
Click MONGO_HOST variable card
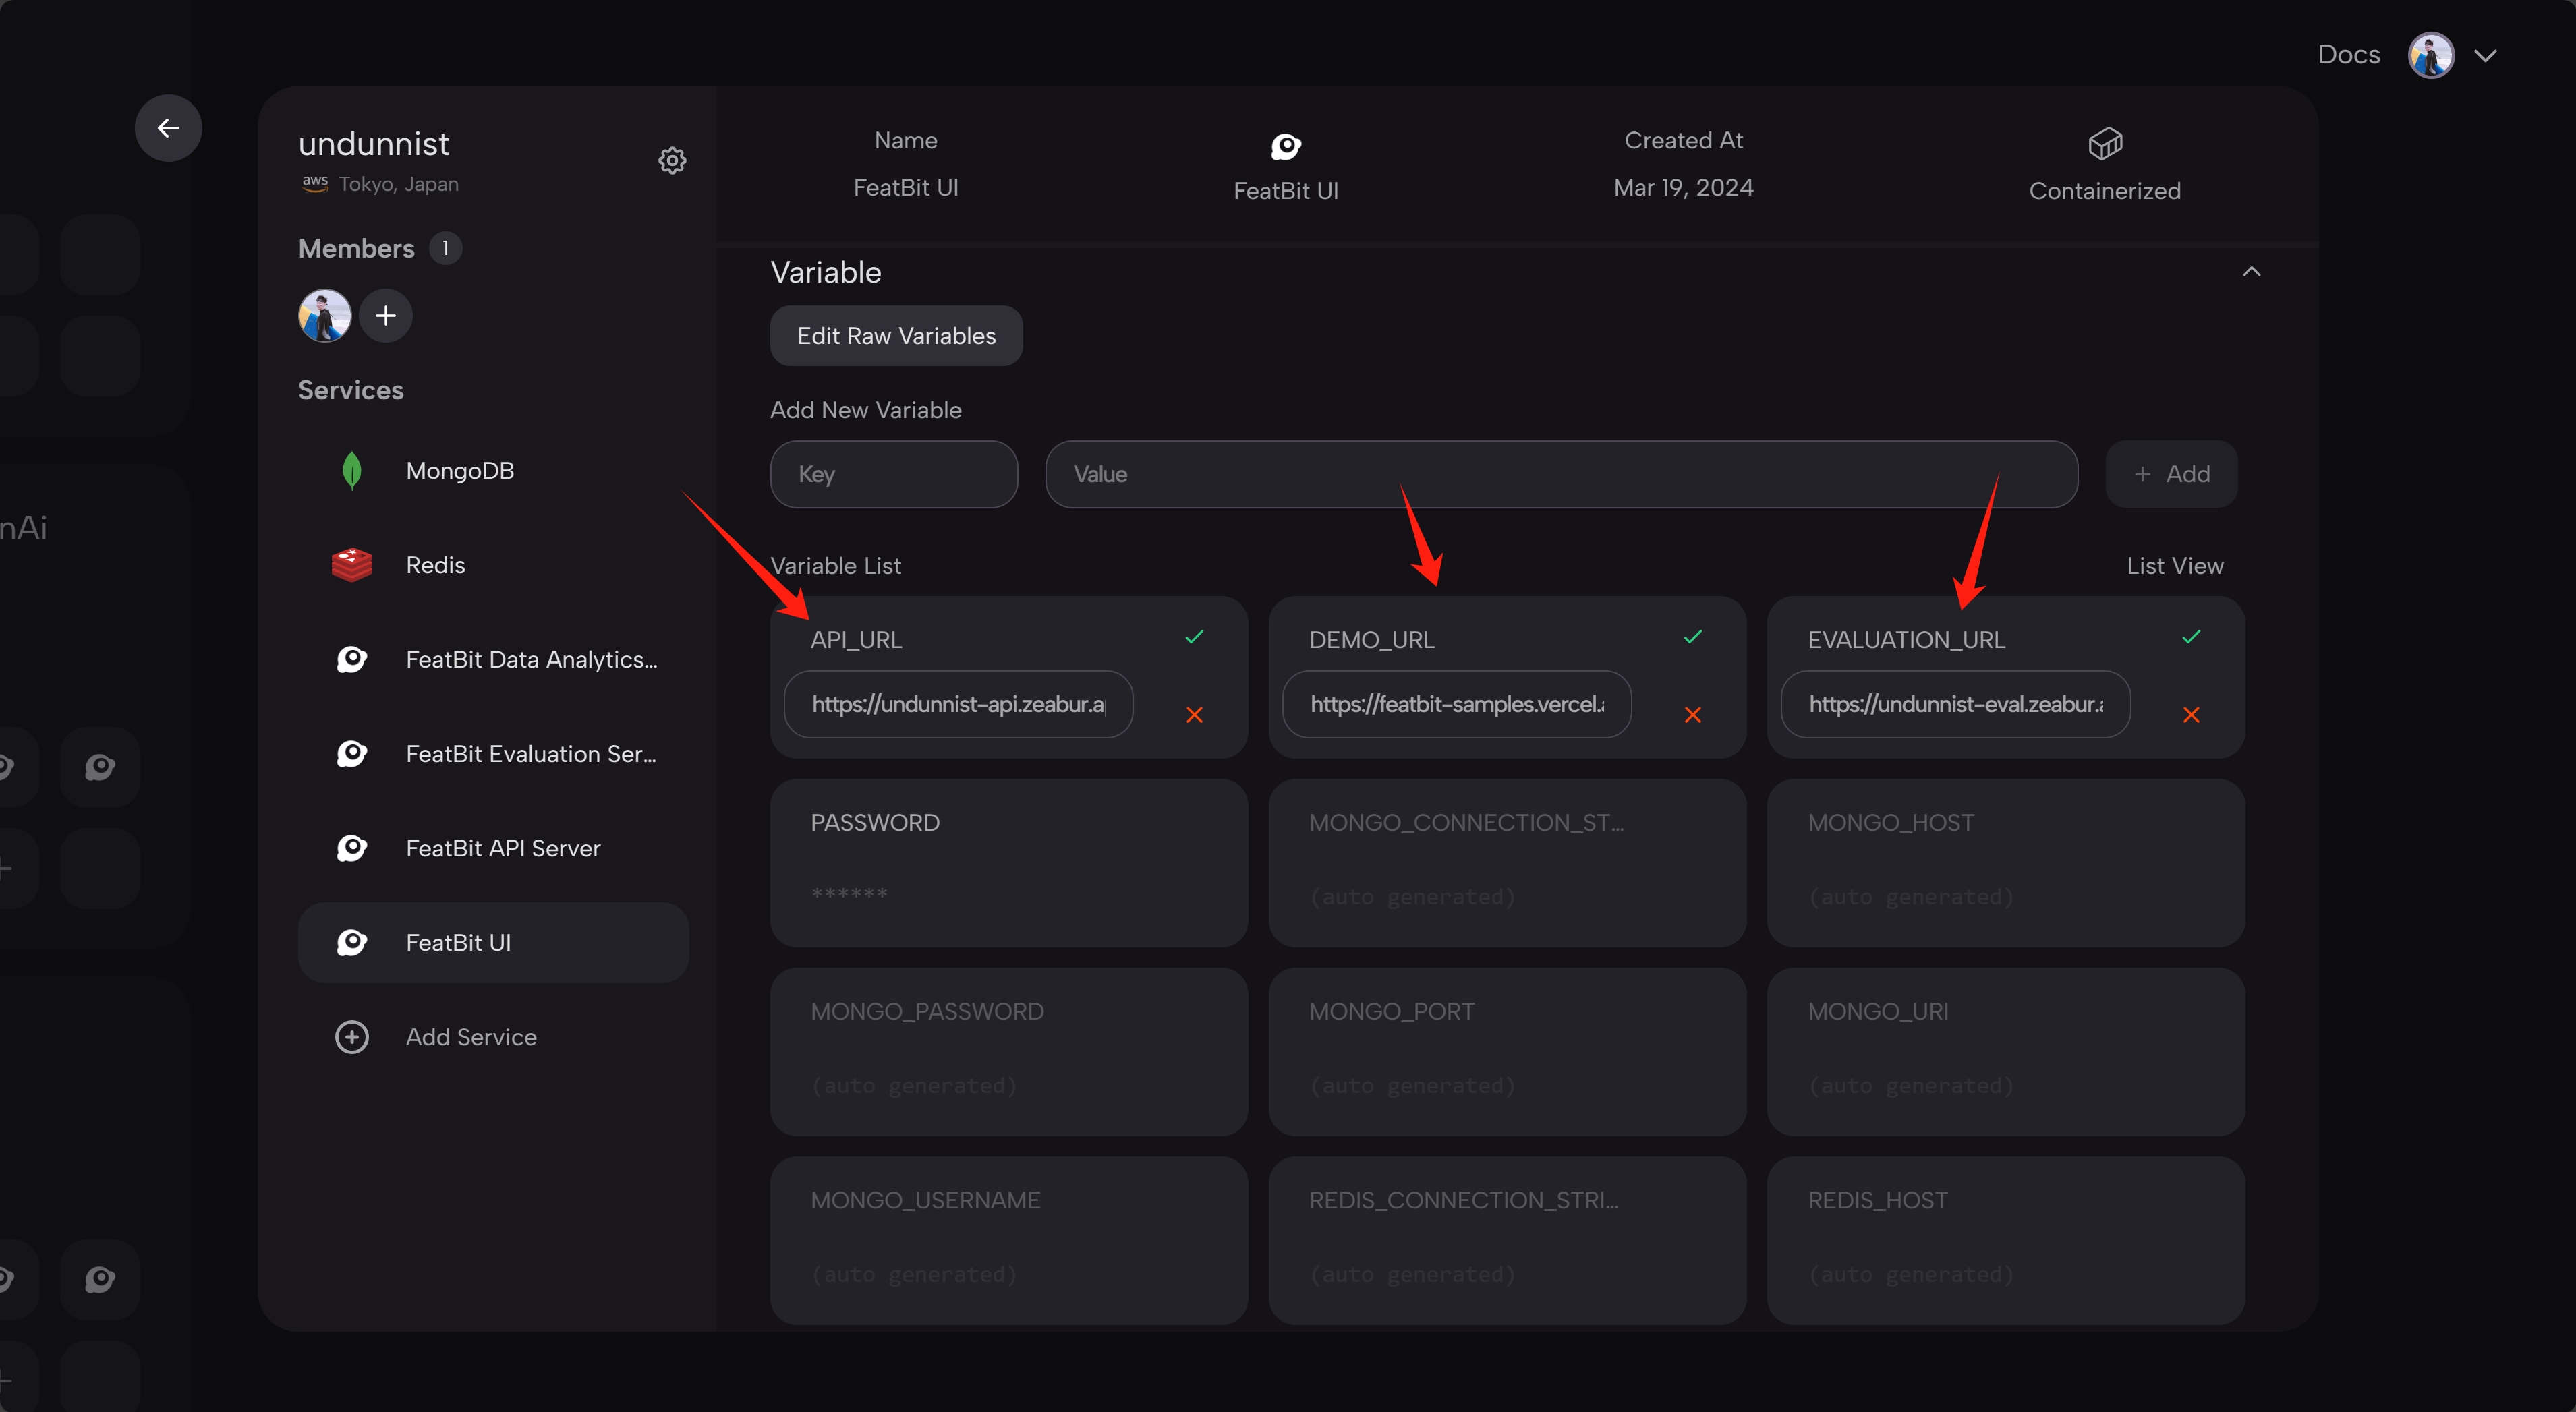pyautogui.click(x=2006, y=863)
